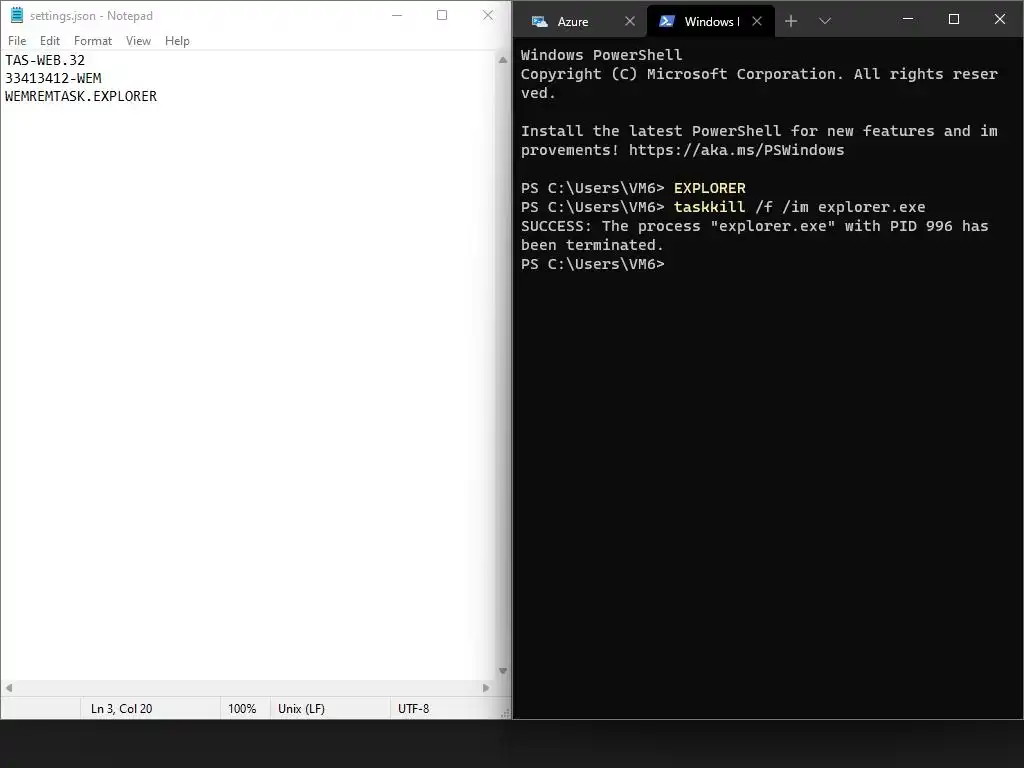This screenshot has height=768, width=1024.
Task: Close the settings.json Notepad window
Action: pyautogui.click(x=488, y=15)
